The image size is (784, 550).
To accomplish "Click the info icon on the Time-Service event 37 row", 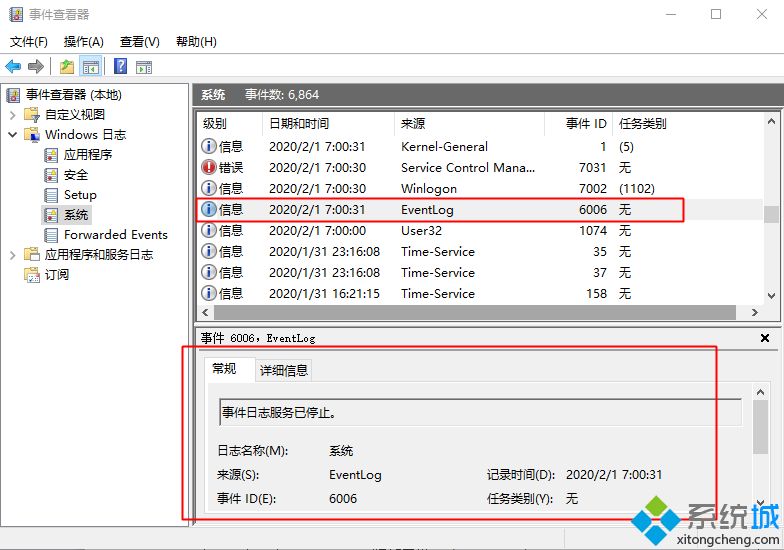I will click(x=208, y=272).
